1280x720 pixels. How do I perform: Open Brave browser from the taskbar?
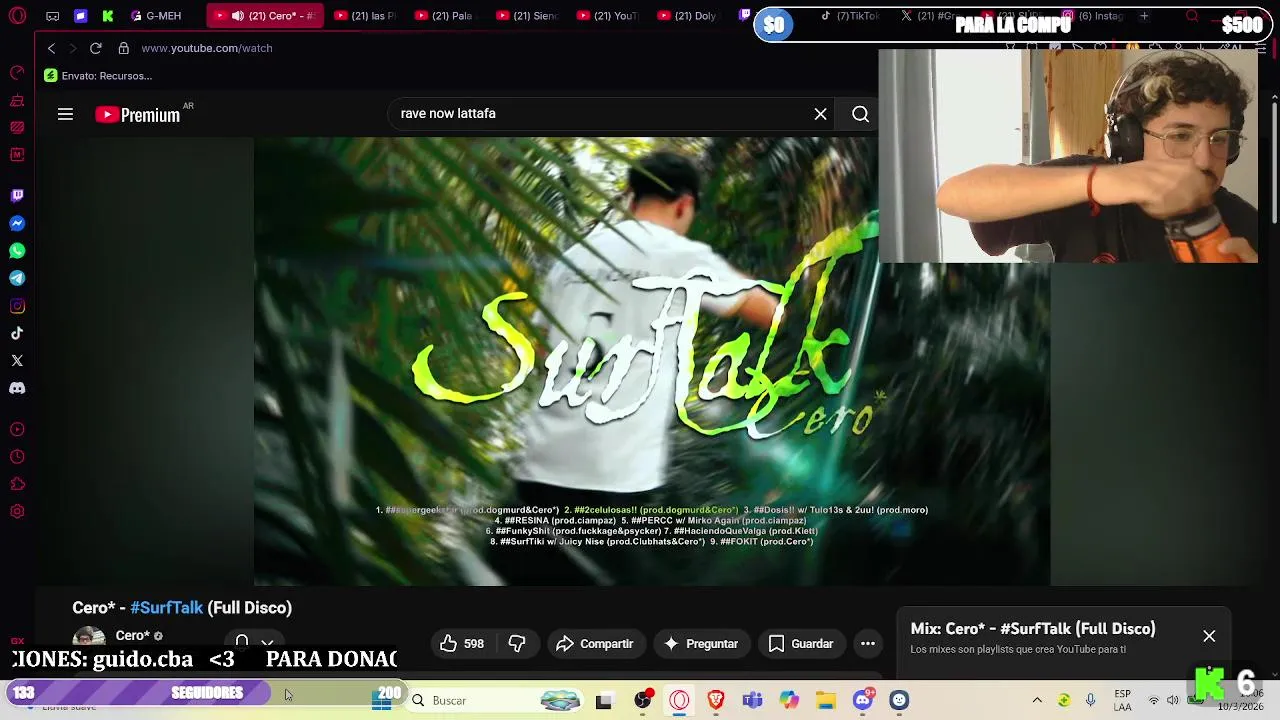pyautogui.click(x=716, y=700)
